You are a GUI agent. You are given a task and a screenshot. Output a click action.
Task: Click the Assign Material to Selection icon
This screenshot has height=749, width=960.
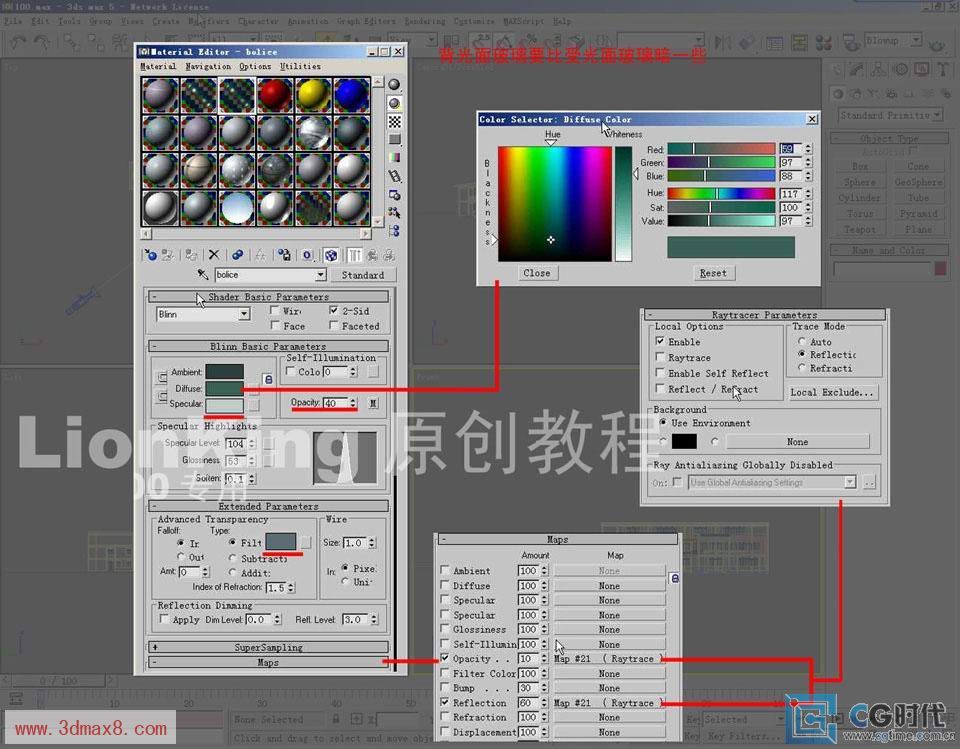pos(191,255)
